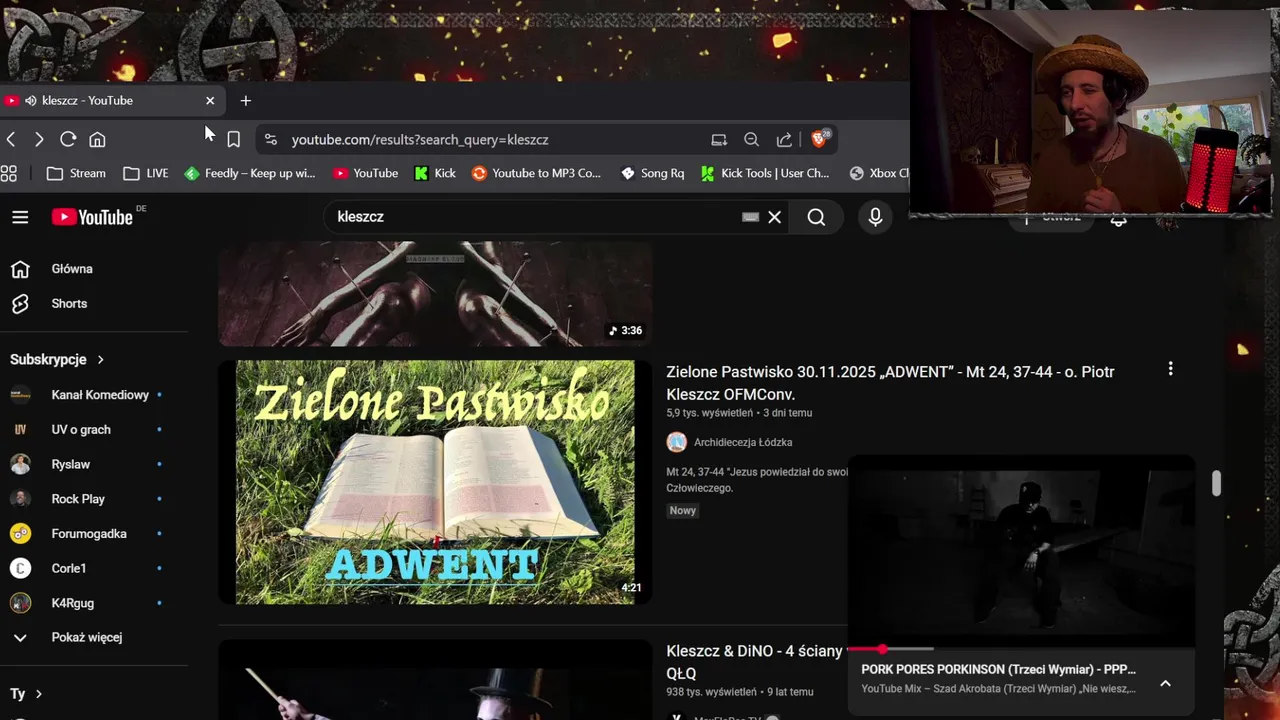The width and height of the screenshot is (1280, 720).
Task: Reload the YouTube results page
Action: coord(68,140)
